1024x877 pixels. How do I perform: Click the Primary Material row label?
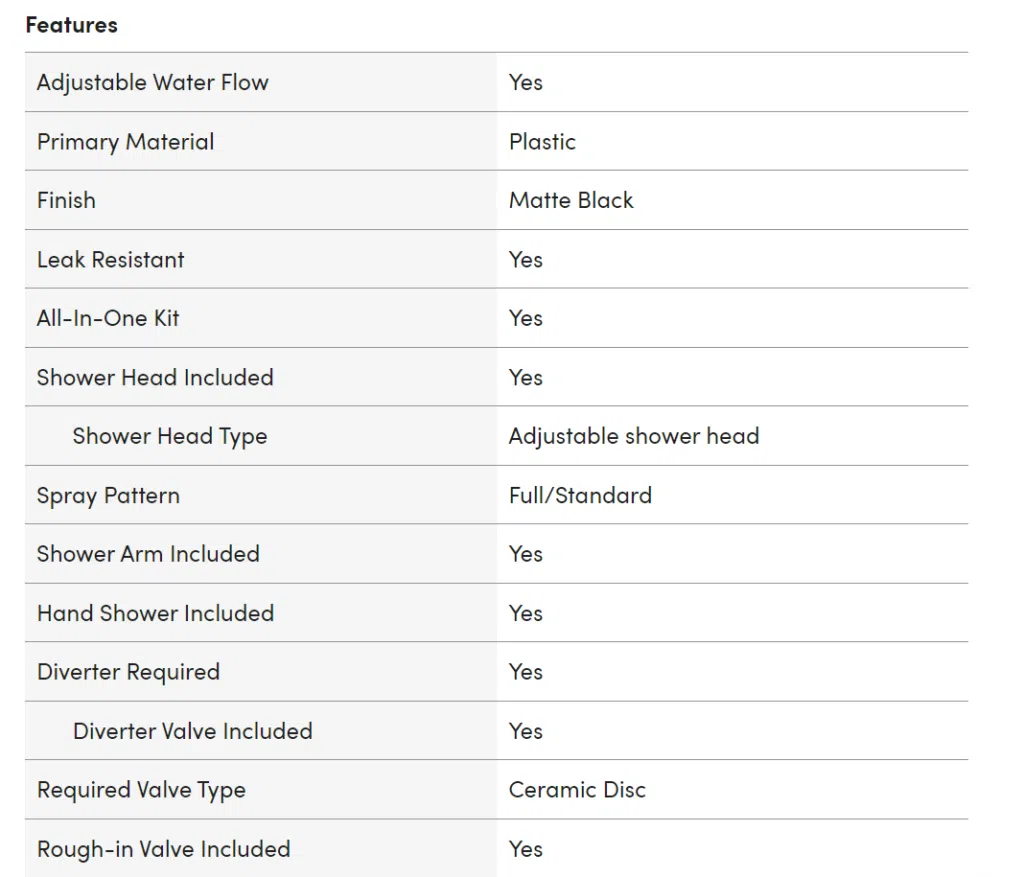(125, 142)
